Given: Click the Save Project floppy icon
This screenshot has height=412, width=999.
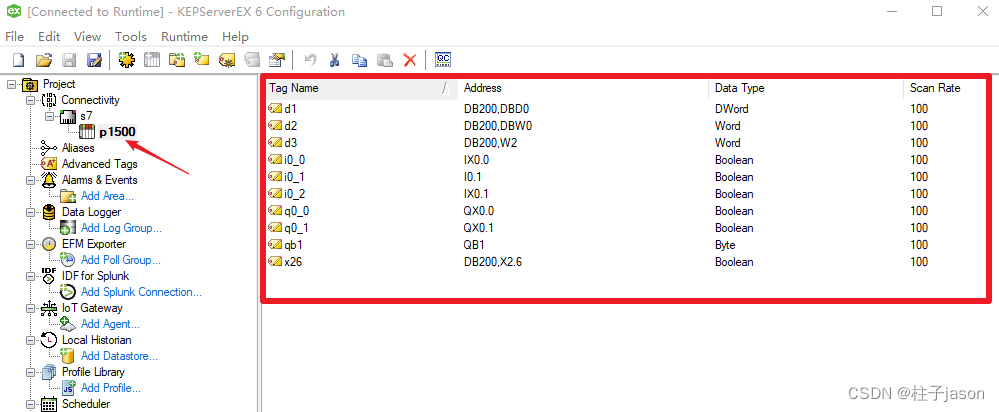Looking at the screenshot, I should coord(69,60).
